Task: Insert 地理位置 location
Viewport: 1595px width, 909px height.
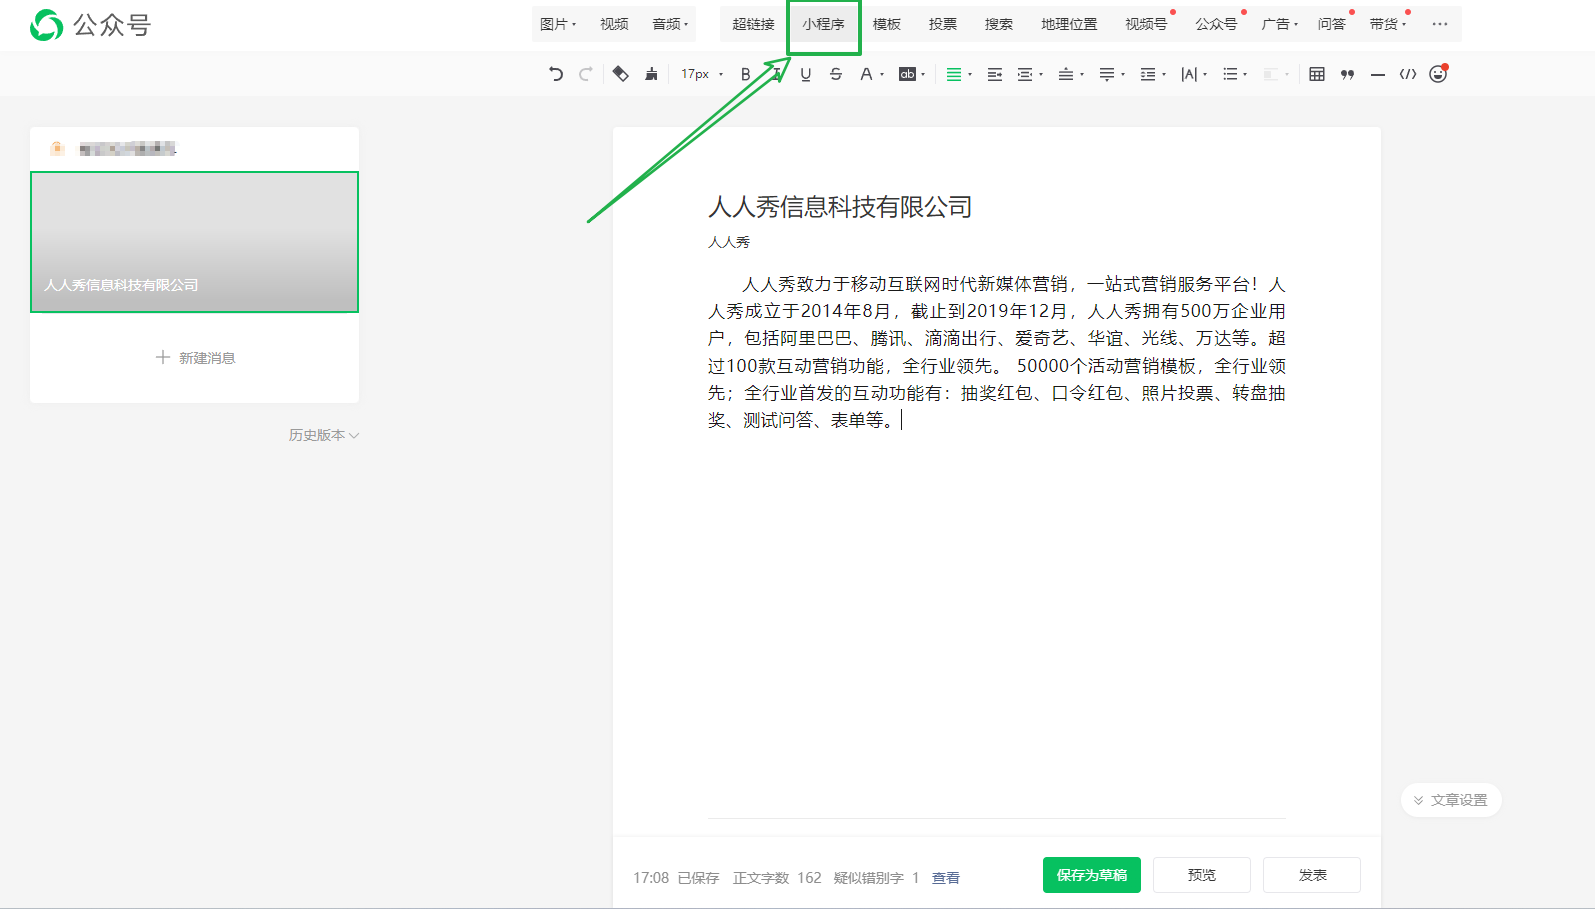Action: coord(1069,24)
